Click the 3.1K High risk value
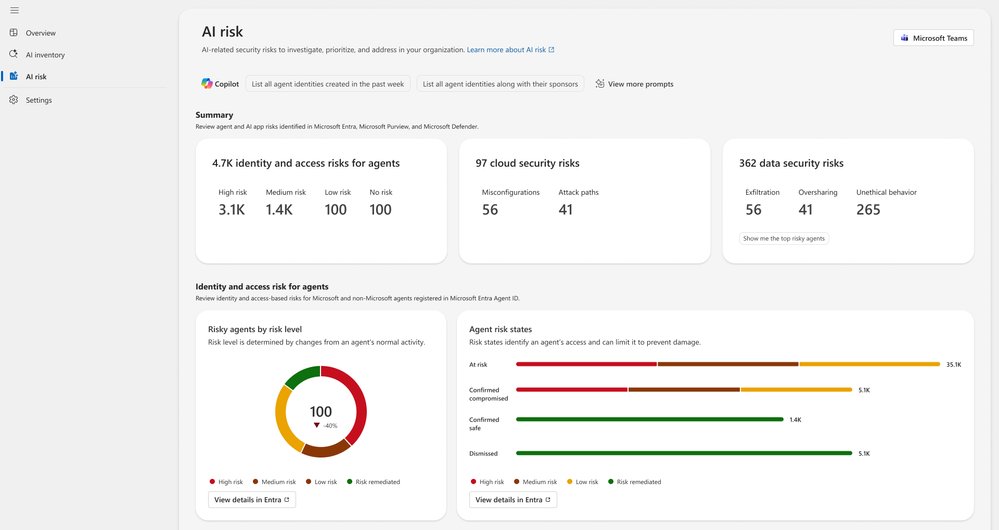The width and height of the screenshot is (999, 530). (231, 210)
